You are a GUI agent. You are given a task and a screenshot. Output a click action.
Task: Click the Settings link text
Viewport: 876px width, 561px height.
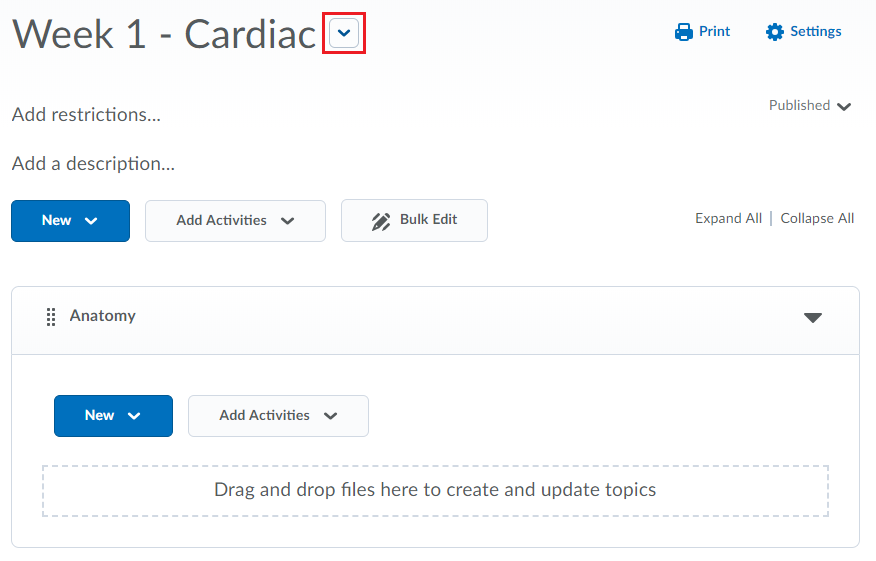click(x=815, y=32)
